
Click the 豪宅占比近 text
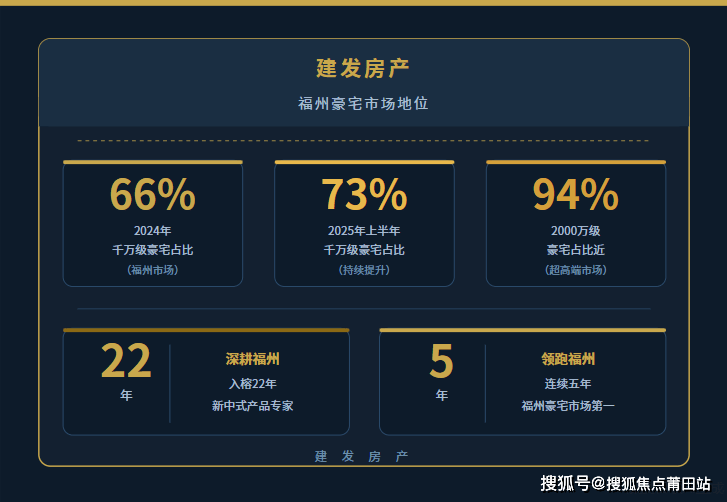pyautogui.click(x=576, y=250)
